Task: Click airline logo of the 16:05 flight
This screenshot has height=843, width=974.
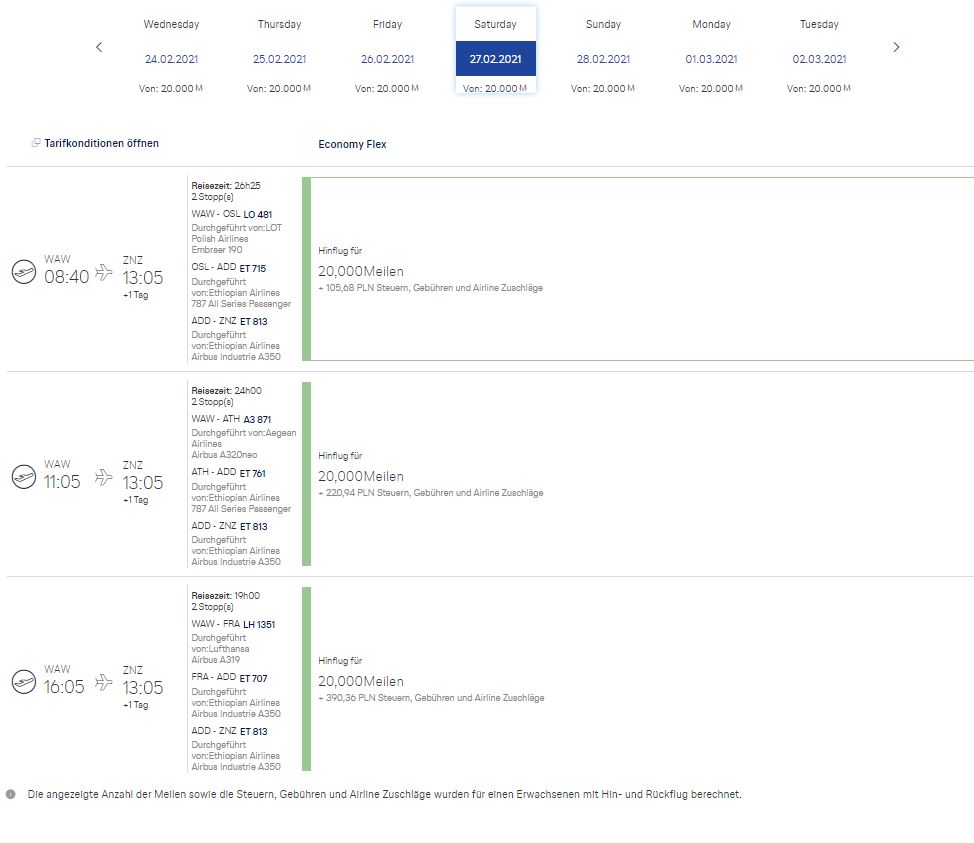Action: 24,681
